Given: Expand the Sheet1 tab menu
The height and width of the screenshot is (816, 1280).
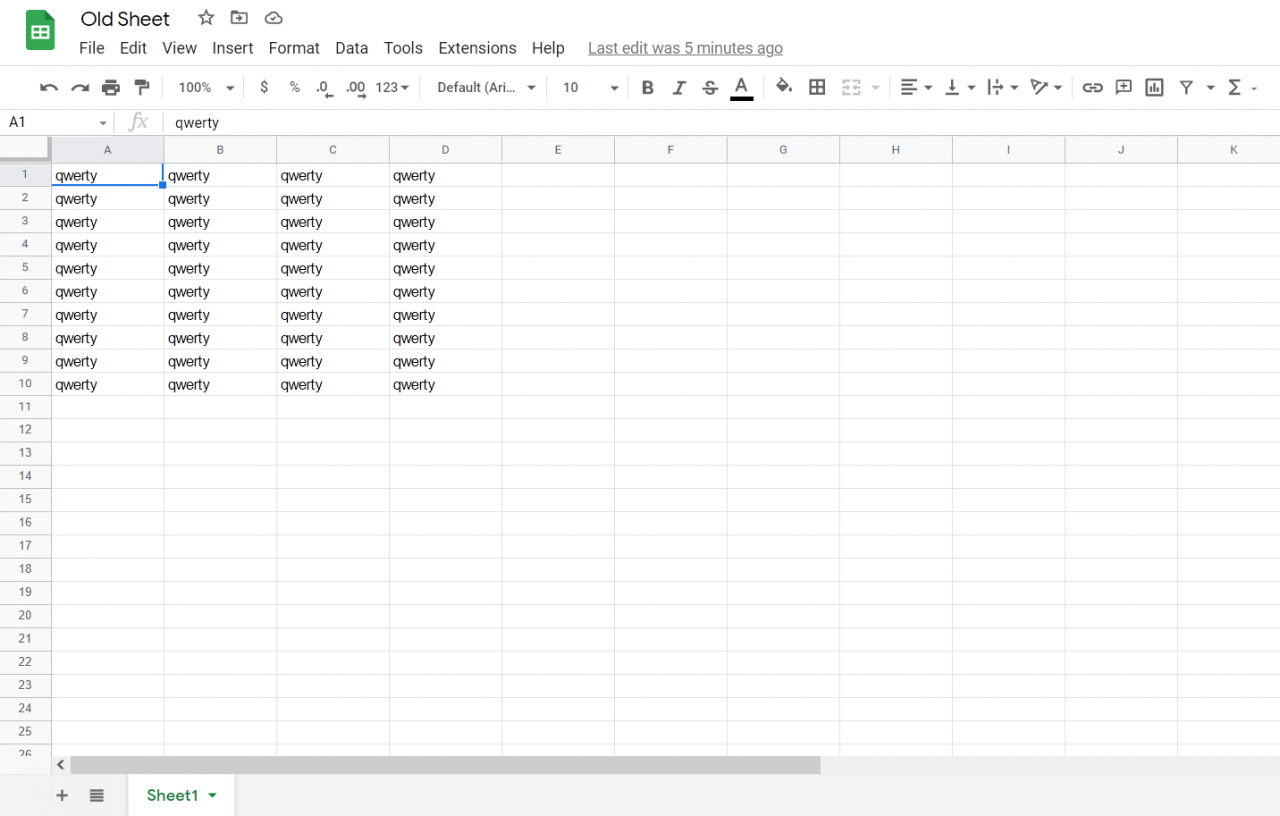Looking at the screenshot, I should point(211,795).
